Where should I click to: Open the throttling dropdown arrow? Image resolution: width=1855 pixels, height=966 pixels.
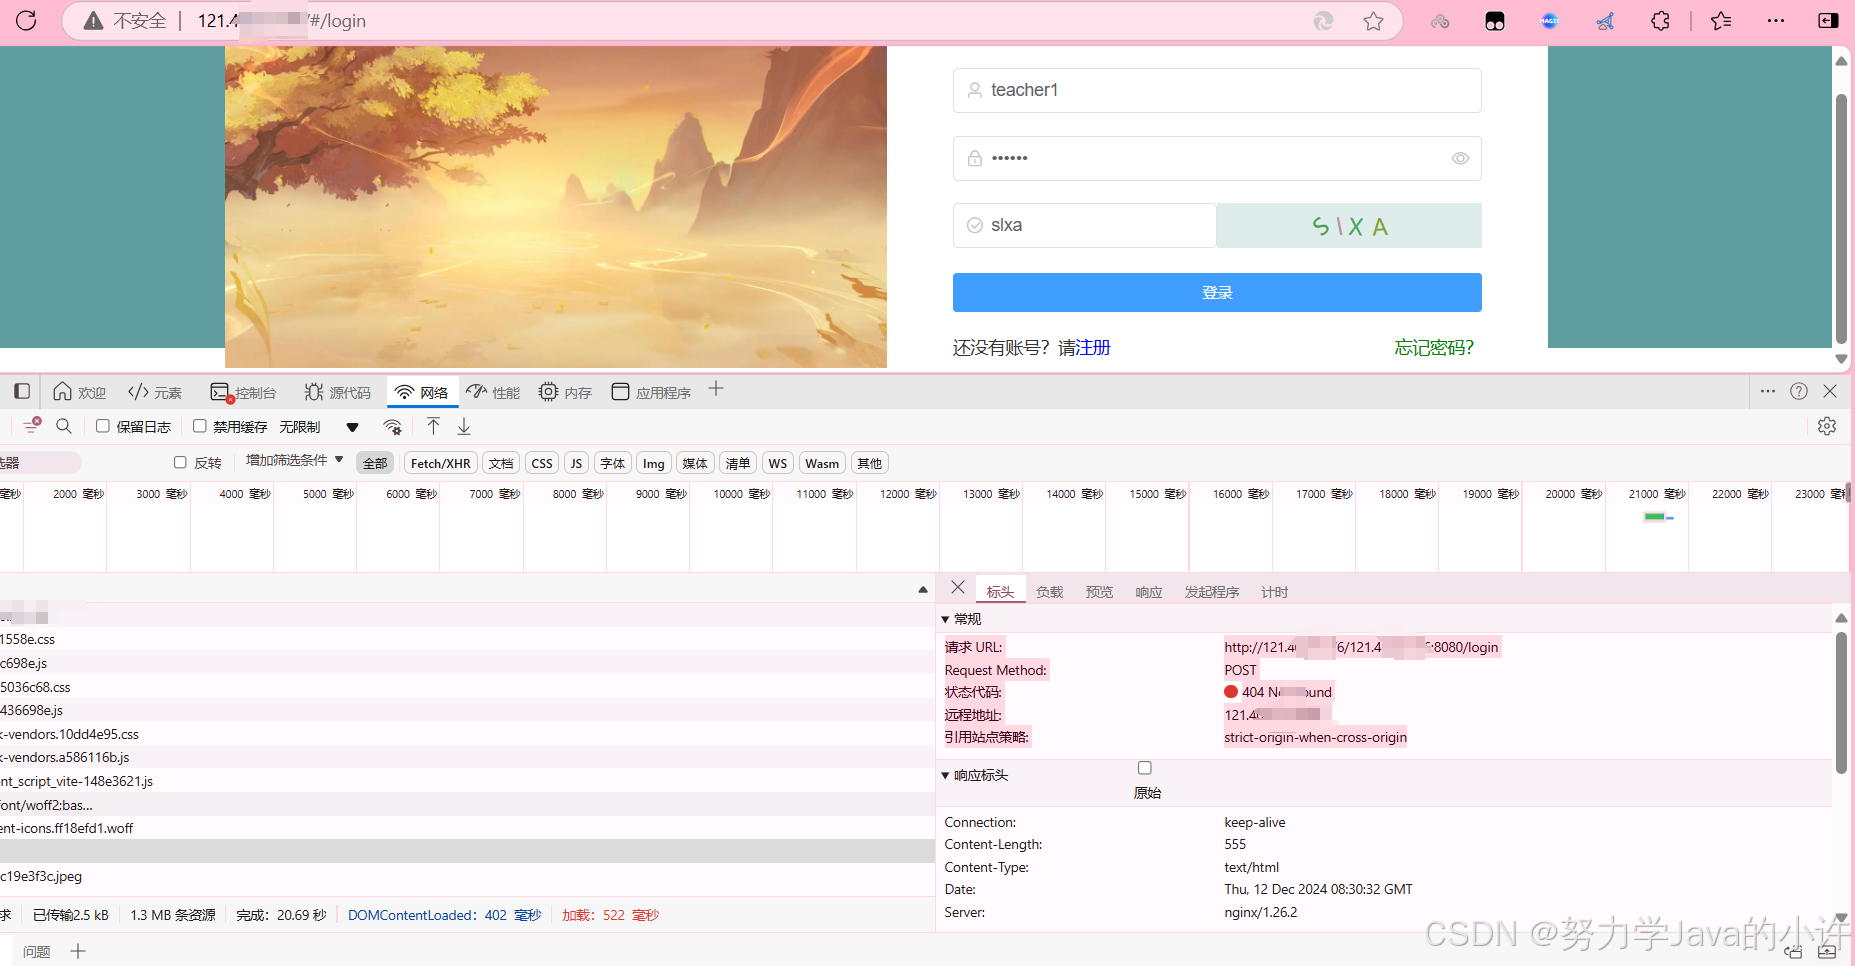tap(352, 427)
